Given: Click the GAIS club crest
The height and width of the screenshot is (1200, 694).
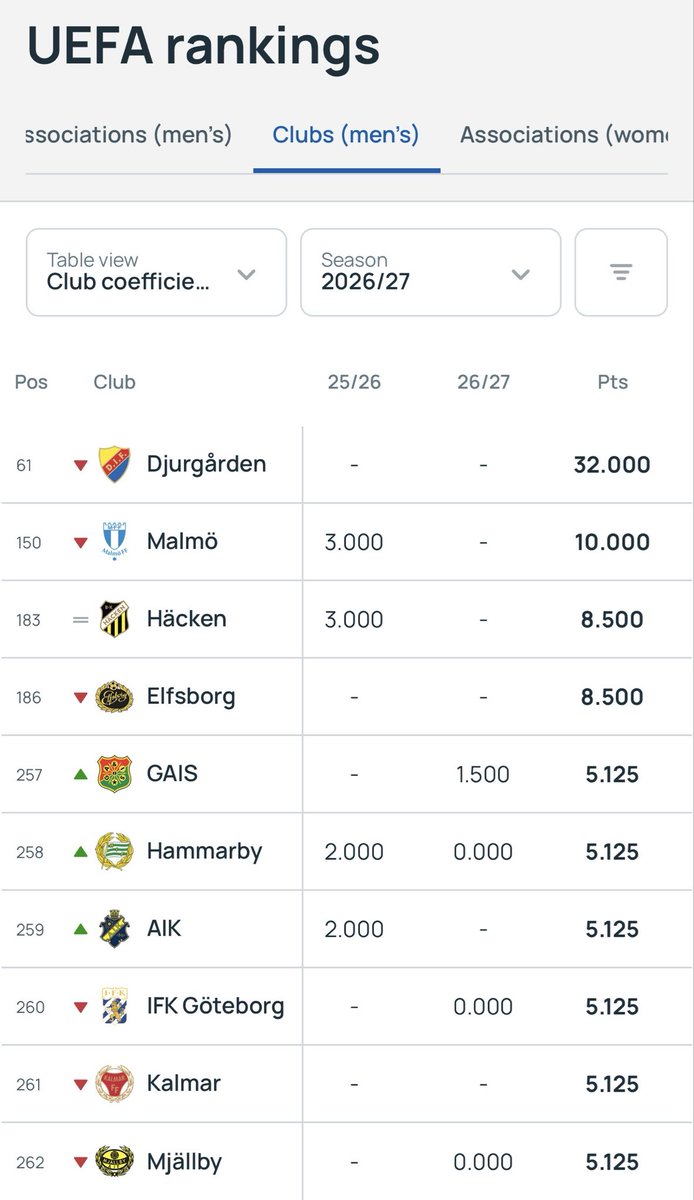Looking at the screenshot, I should click(114, 774).
